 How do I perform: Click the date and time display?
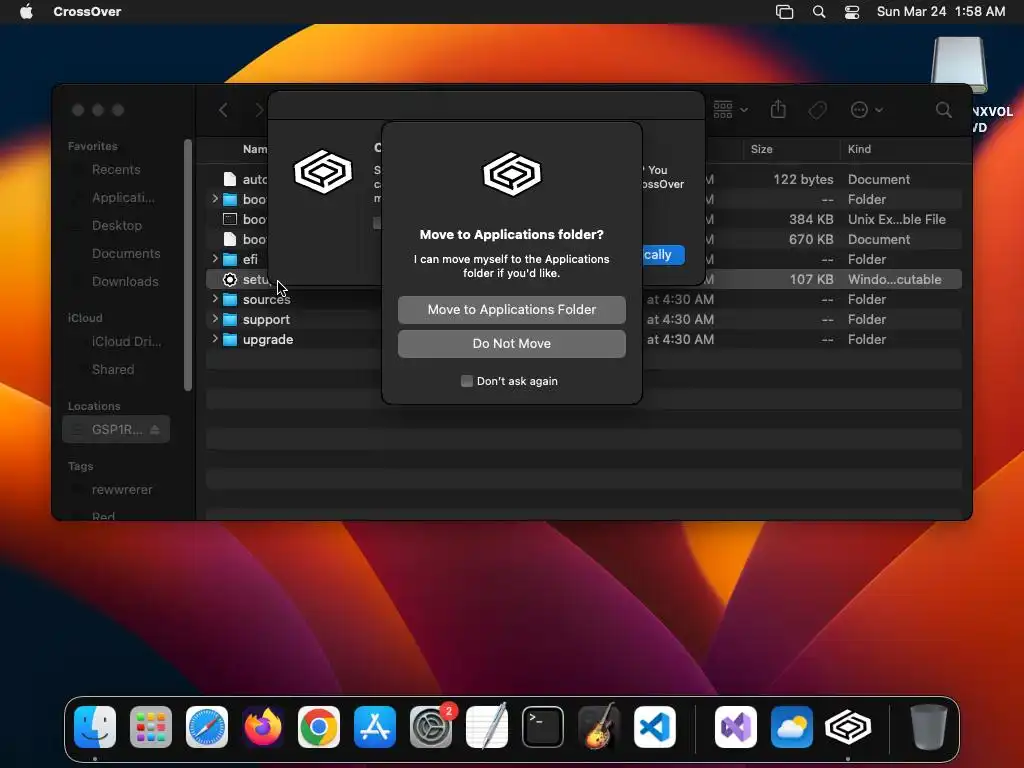940,11
